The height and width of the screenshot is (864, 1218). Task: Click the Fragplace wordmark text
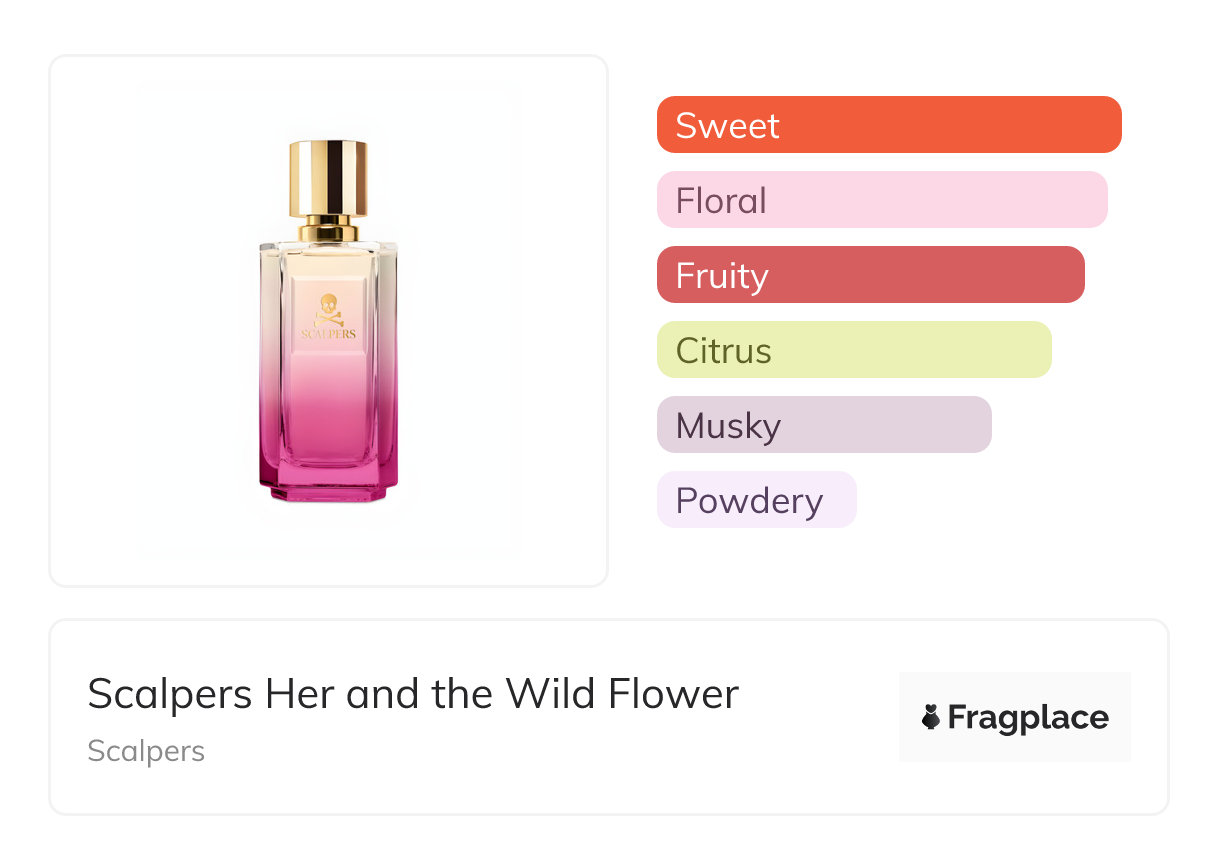(1028, 717)
